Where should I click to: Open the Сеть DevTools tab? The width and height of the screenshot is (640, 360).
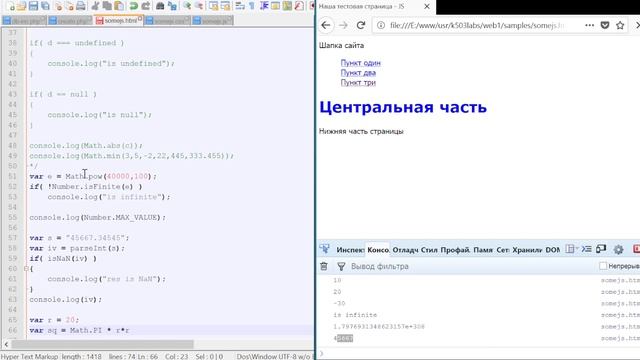pyautogui.click(x=502, y=250)
